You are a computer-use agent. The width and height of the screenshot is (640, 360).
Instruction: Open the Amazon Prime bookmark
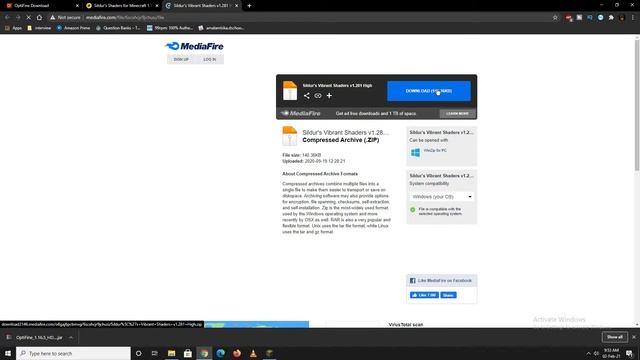point(73,28)
